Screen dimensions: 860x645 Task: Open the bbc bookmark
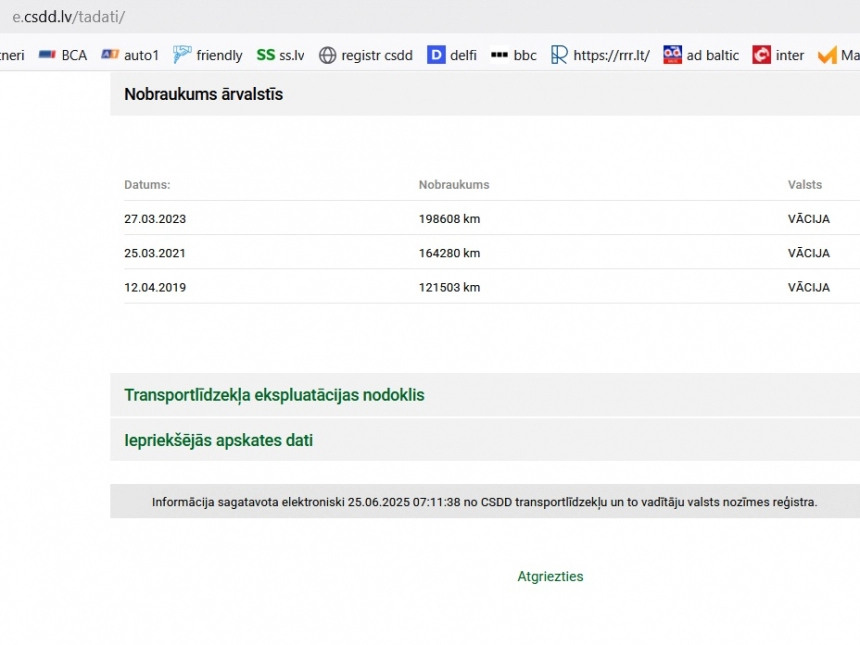pos(514,55)
